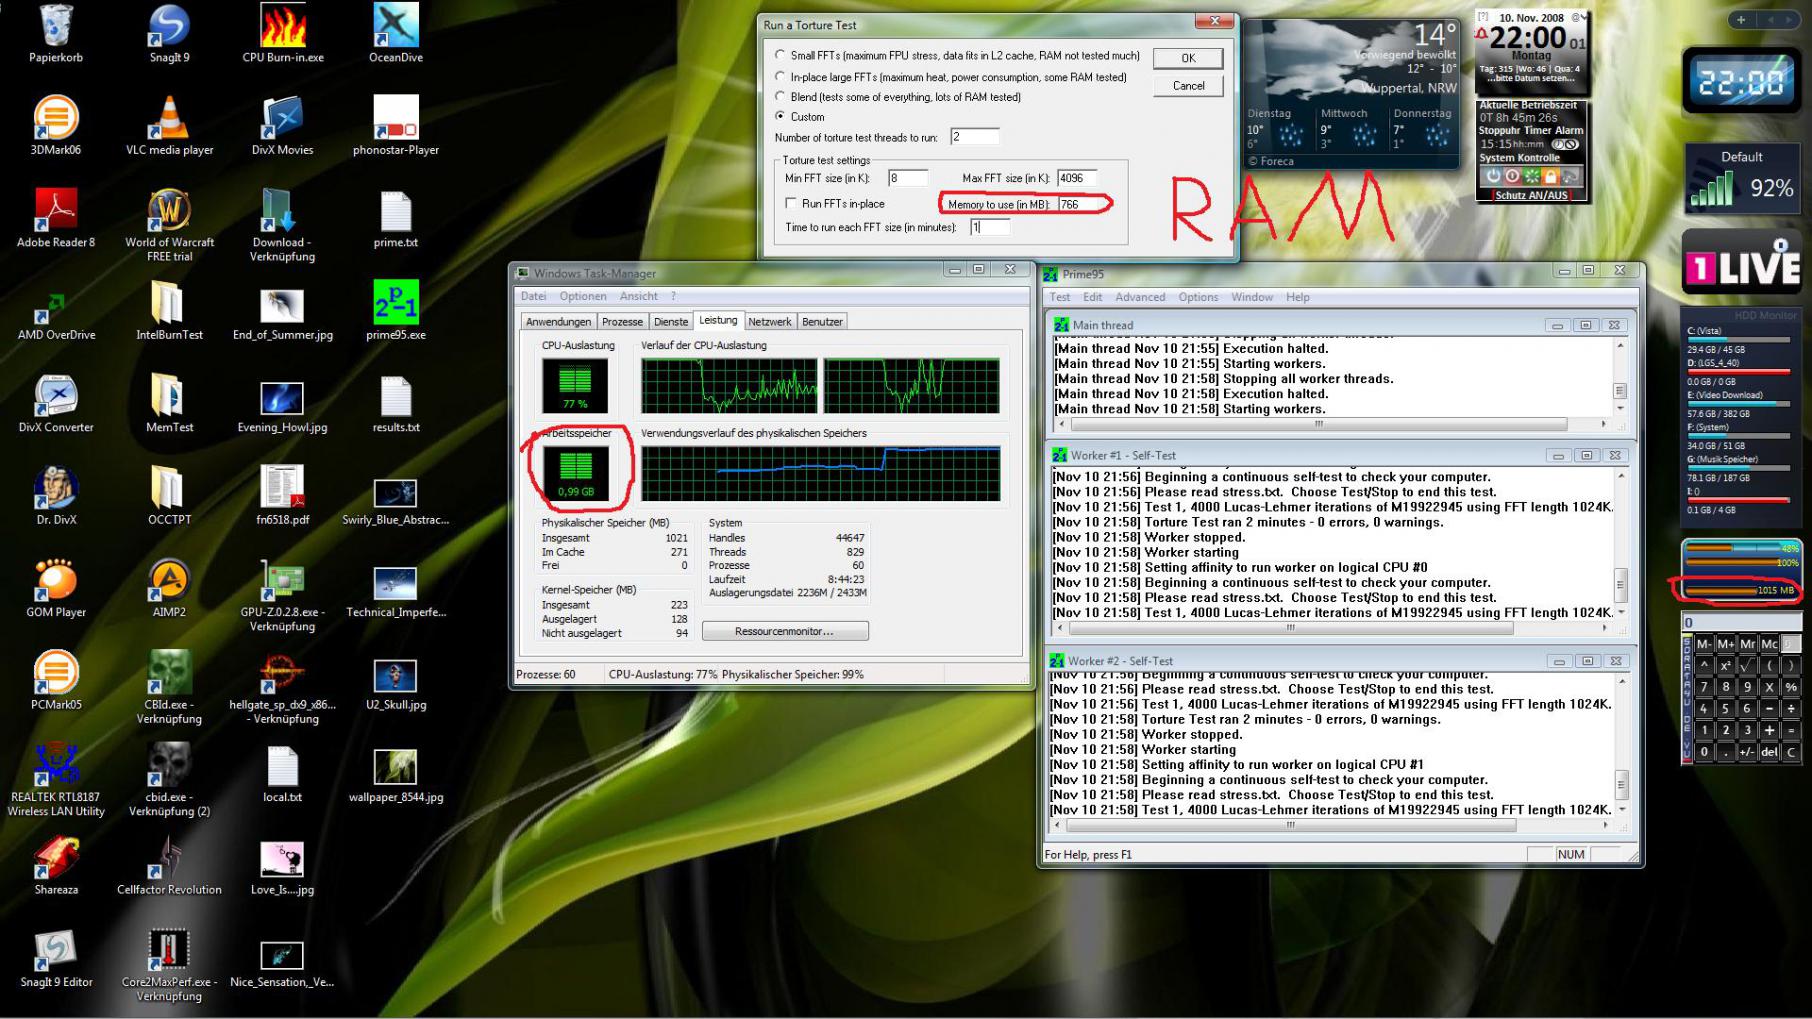
Task: Open the Papierkorb recycle bin
Action: 56,27
